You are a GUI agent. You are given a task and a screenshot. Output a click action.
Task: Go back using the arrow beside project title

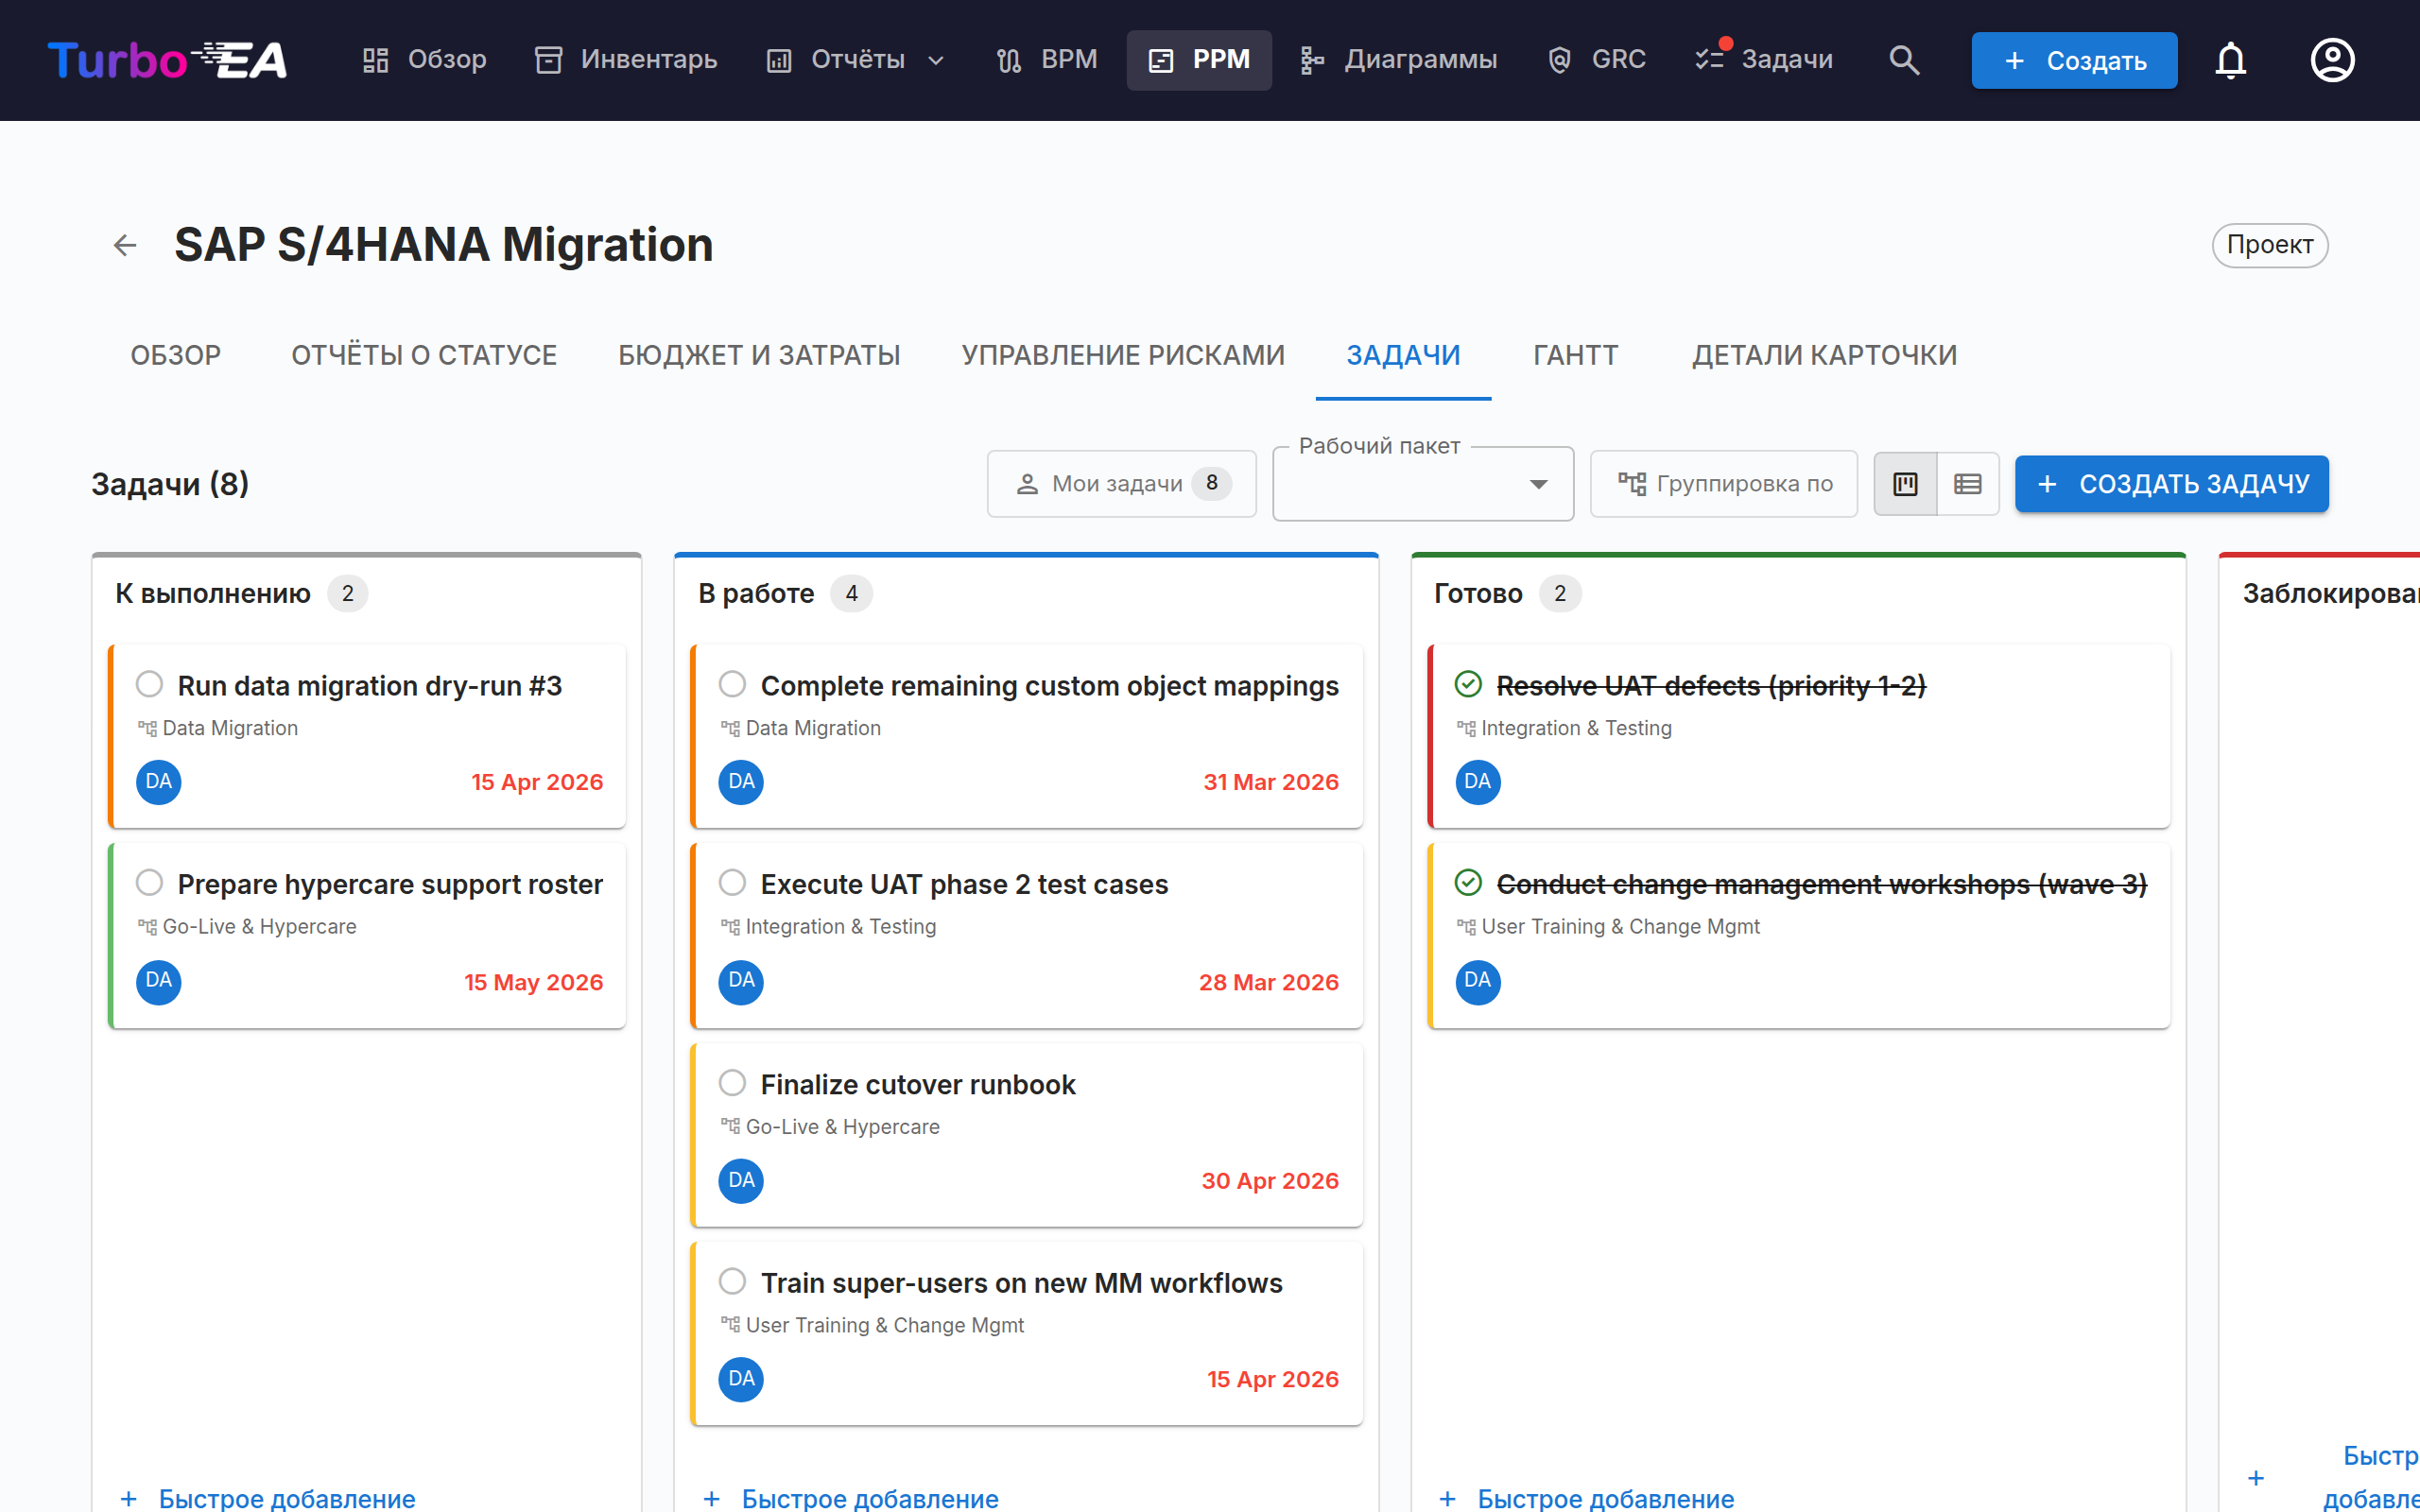(125, 245)
